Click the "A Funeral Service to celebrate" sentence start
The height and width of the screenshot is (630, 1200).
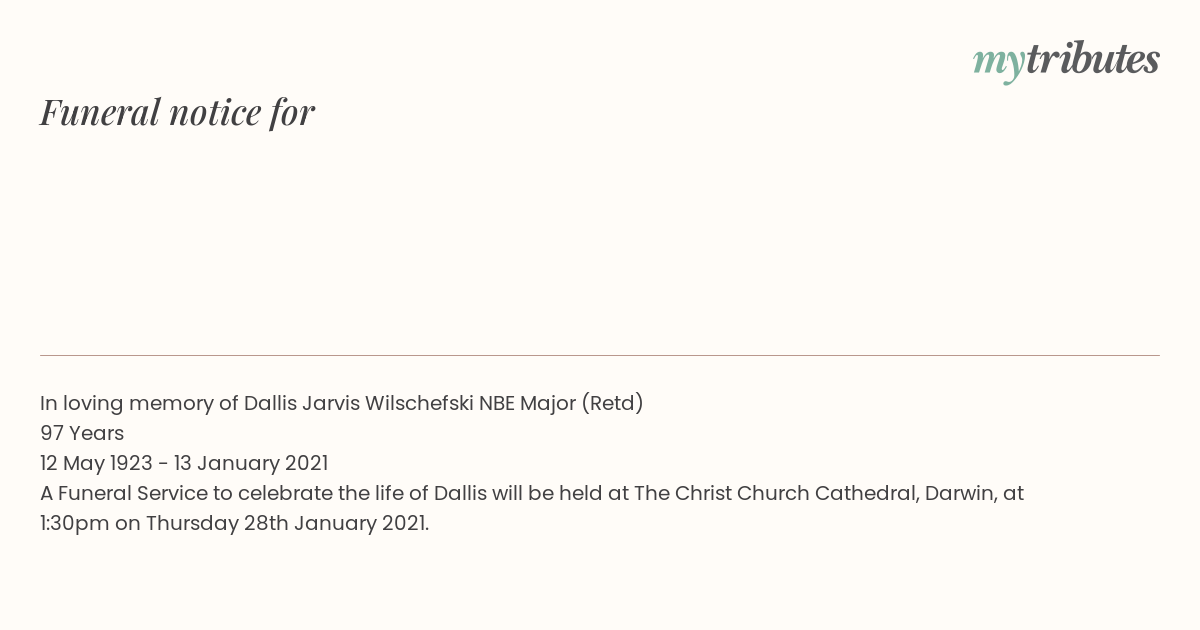(186, 493)
